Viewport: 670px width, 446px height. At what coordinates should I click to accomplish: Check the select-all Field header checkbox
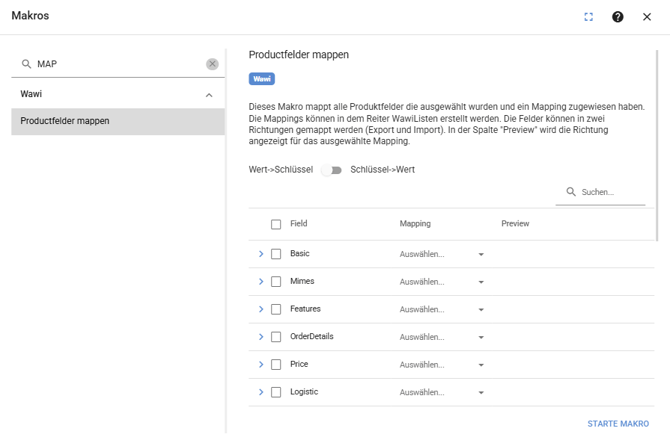pyautogui.click(x=276, y=225)
